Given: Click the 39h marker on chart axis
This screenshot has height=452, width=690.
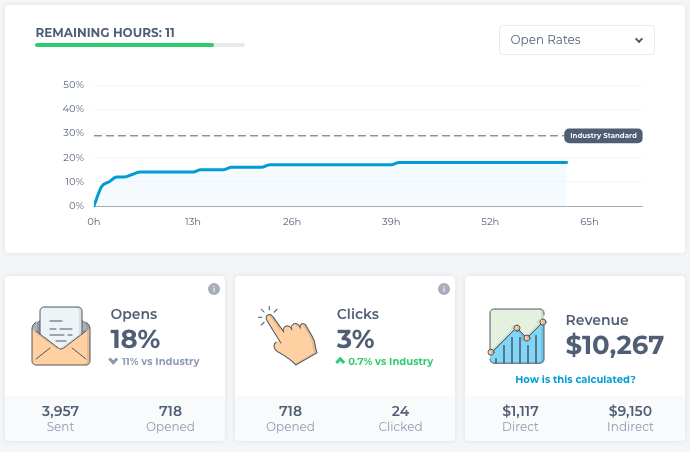Looking at the screenshot, I should pos(390,221).
